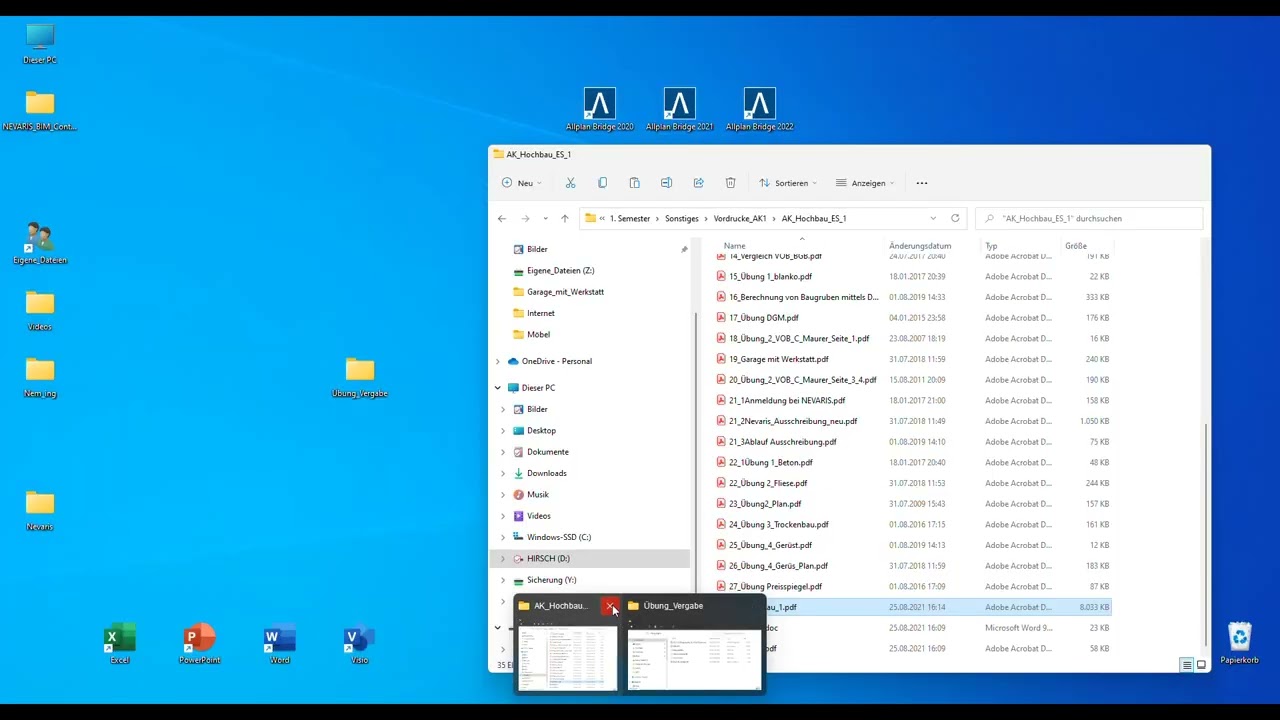Viewport: 1280px width, 720px height.
Task: Open the three-dots more options menu
Action: pyautogui.click(x=922, y=183)
